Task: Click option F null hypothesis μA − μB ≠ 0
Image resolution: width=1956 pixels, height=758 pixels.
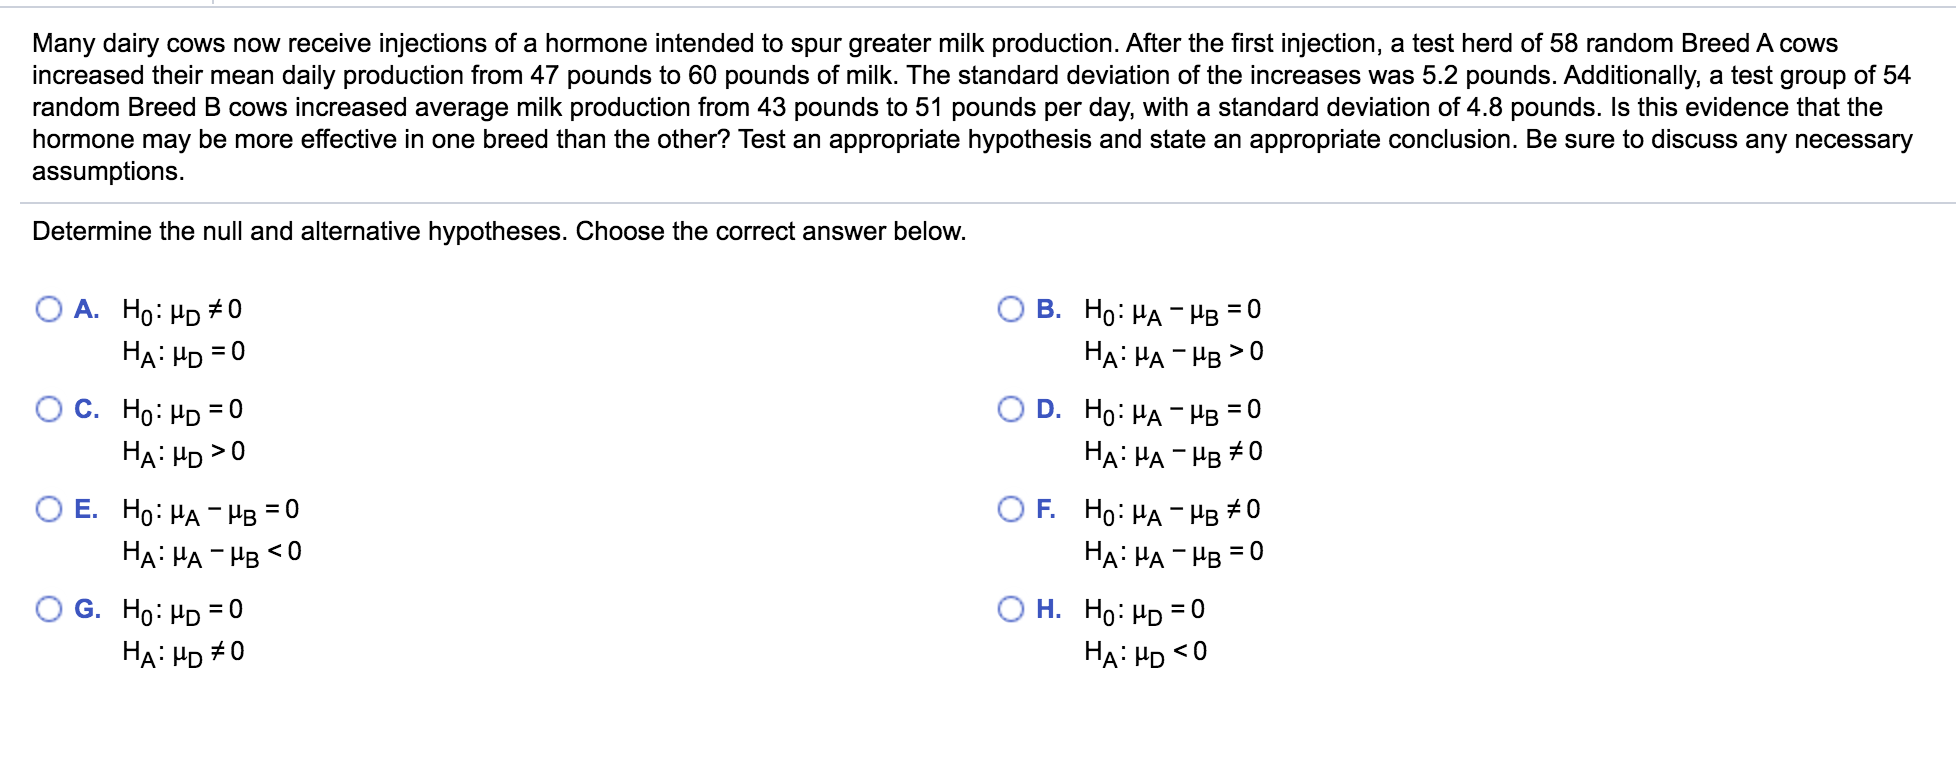Action: coord(1172,511)
